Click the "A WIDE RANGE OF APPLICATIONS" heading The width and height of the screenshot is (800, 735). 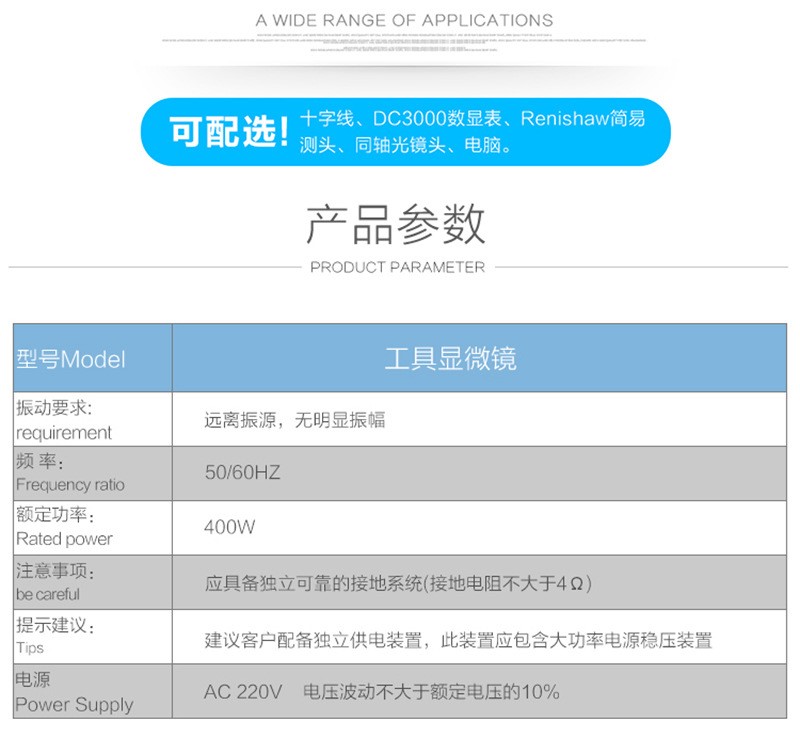(404, 20)
